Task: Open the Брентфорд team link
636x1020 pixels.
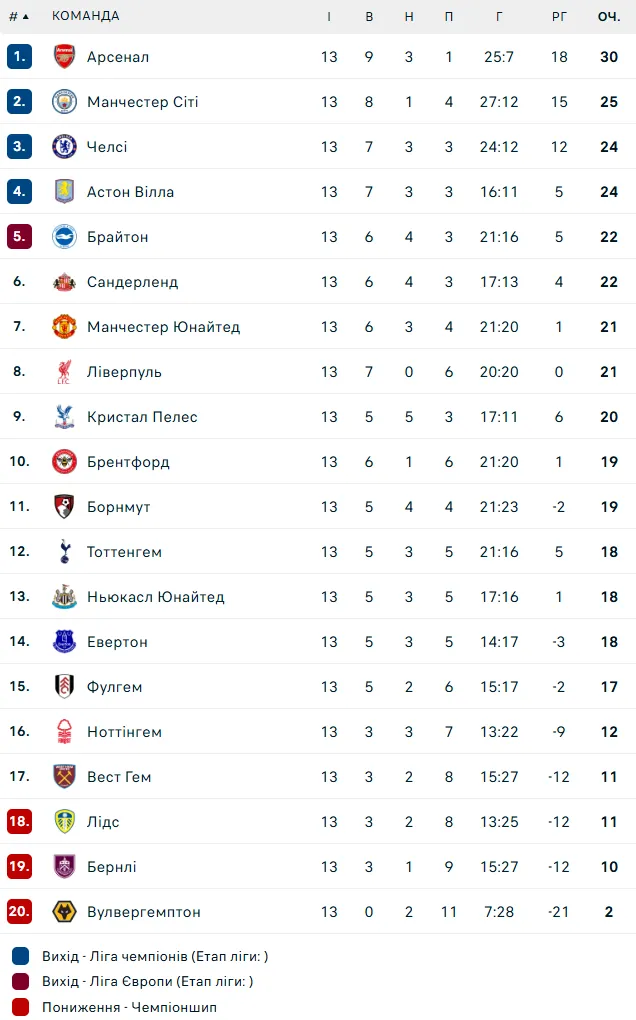Action: pyautogui.click(x=128, y=462)
